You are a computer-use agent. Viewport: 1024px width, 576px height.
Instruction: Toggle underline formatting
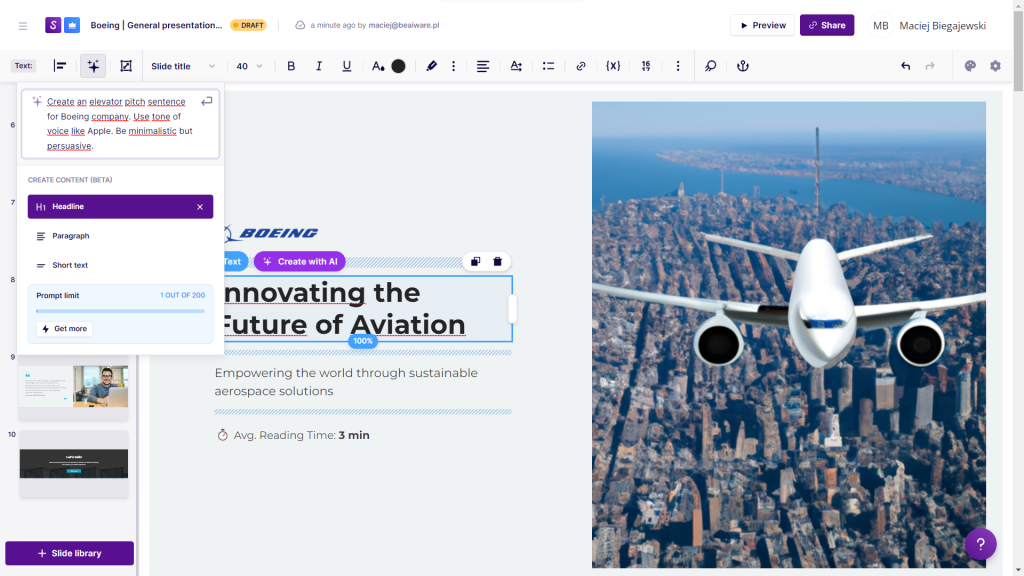pos(347,66)
